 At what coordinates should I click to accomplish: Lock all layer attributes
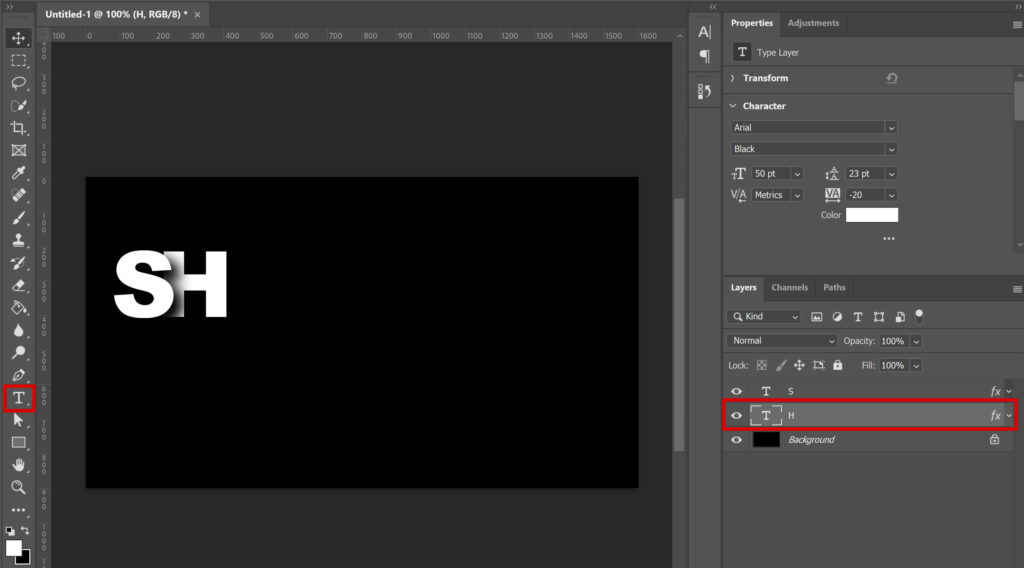point(838,366)
